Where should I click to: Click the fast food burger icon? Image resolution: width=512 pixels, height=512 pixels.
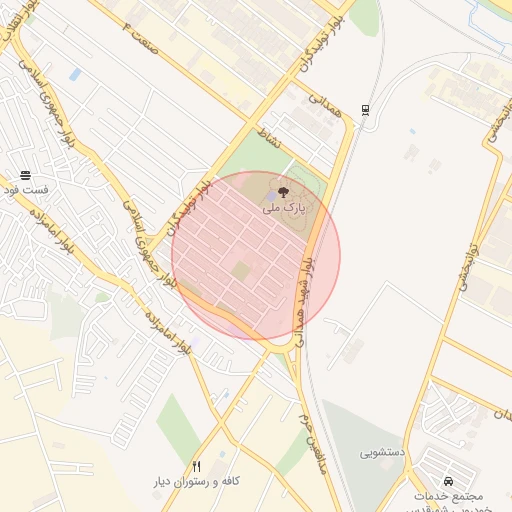[26, 175]
